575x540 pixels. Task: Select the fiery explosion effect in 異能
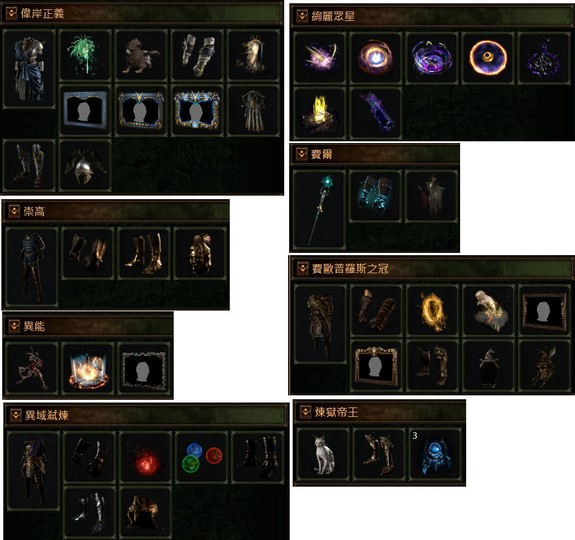[x=87, y=368]
